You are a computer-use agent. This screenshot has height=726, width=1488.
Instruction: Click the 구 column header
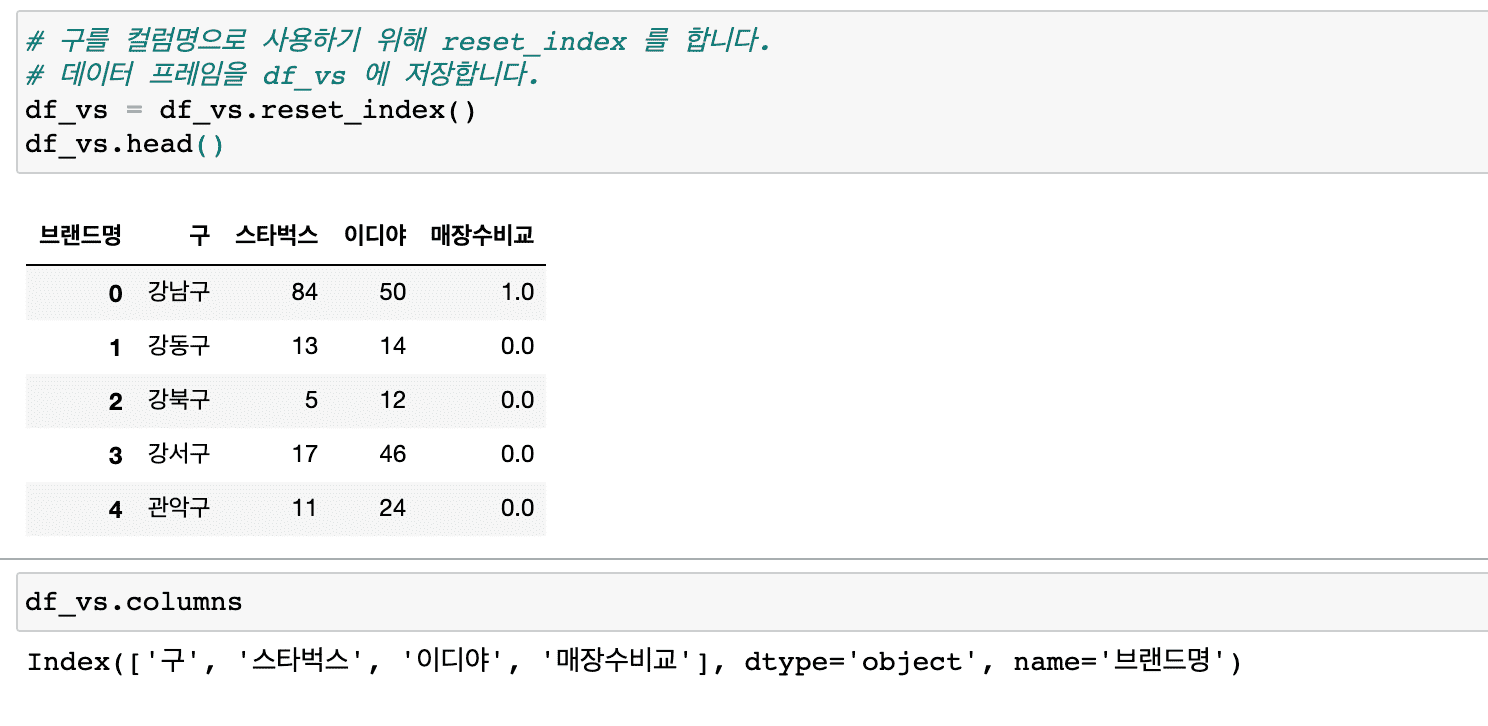(200, 236)
